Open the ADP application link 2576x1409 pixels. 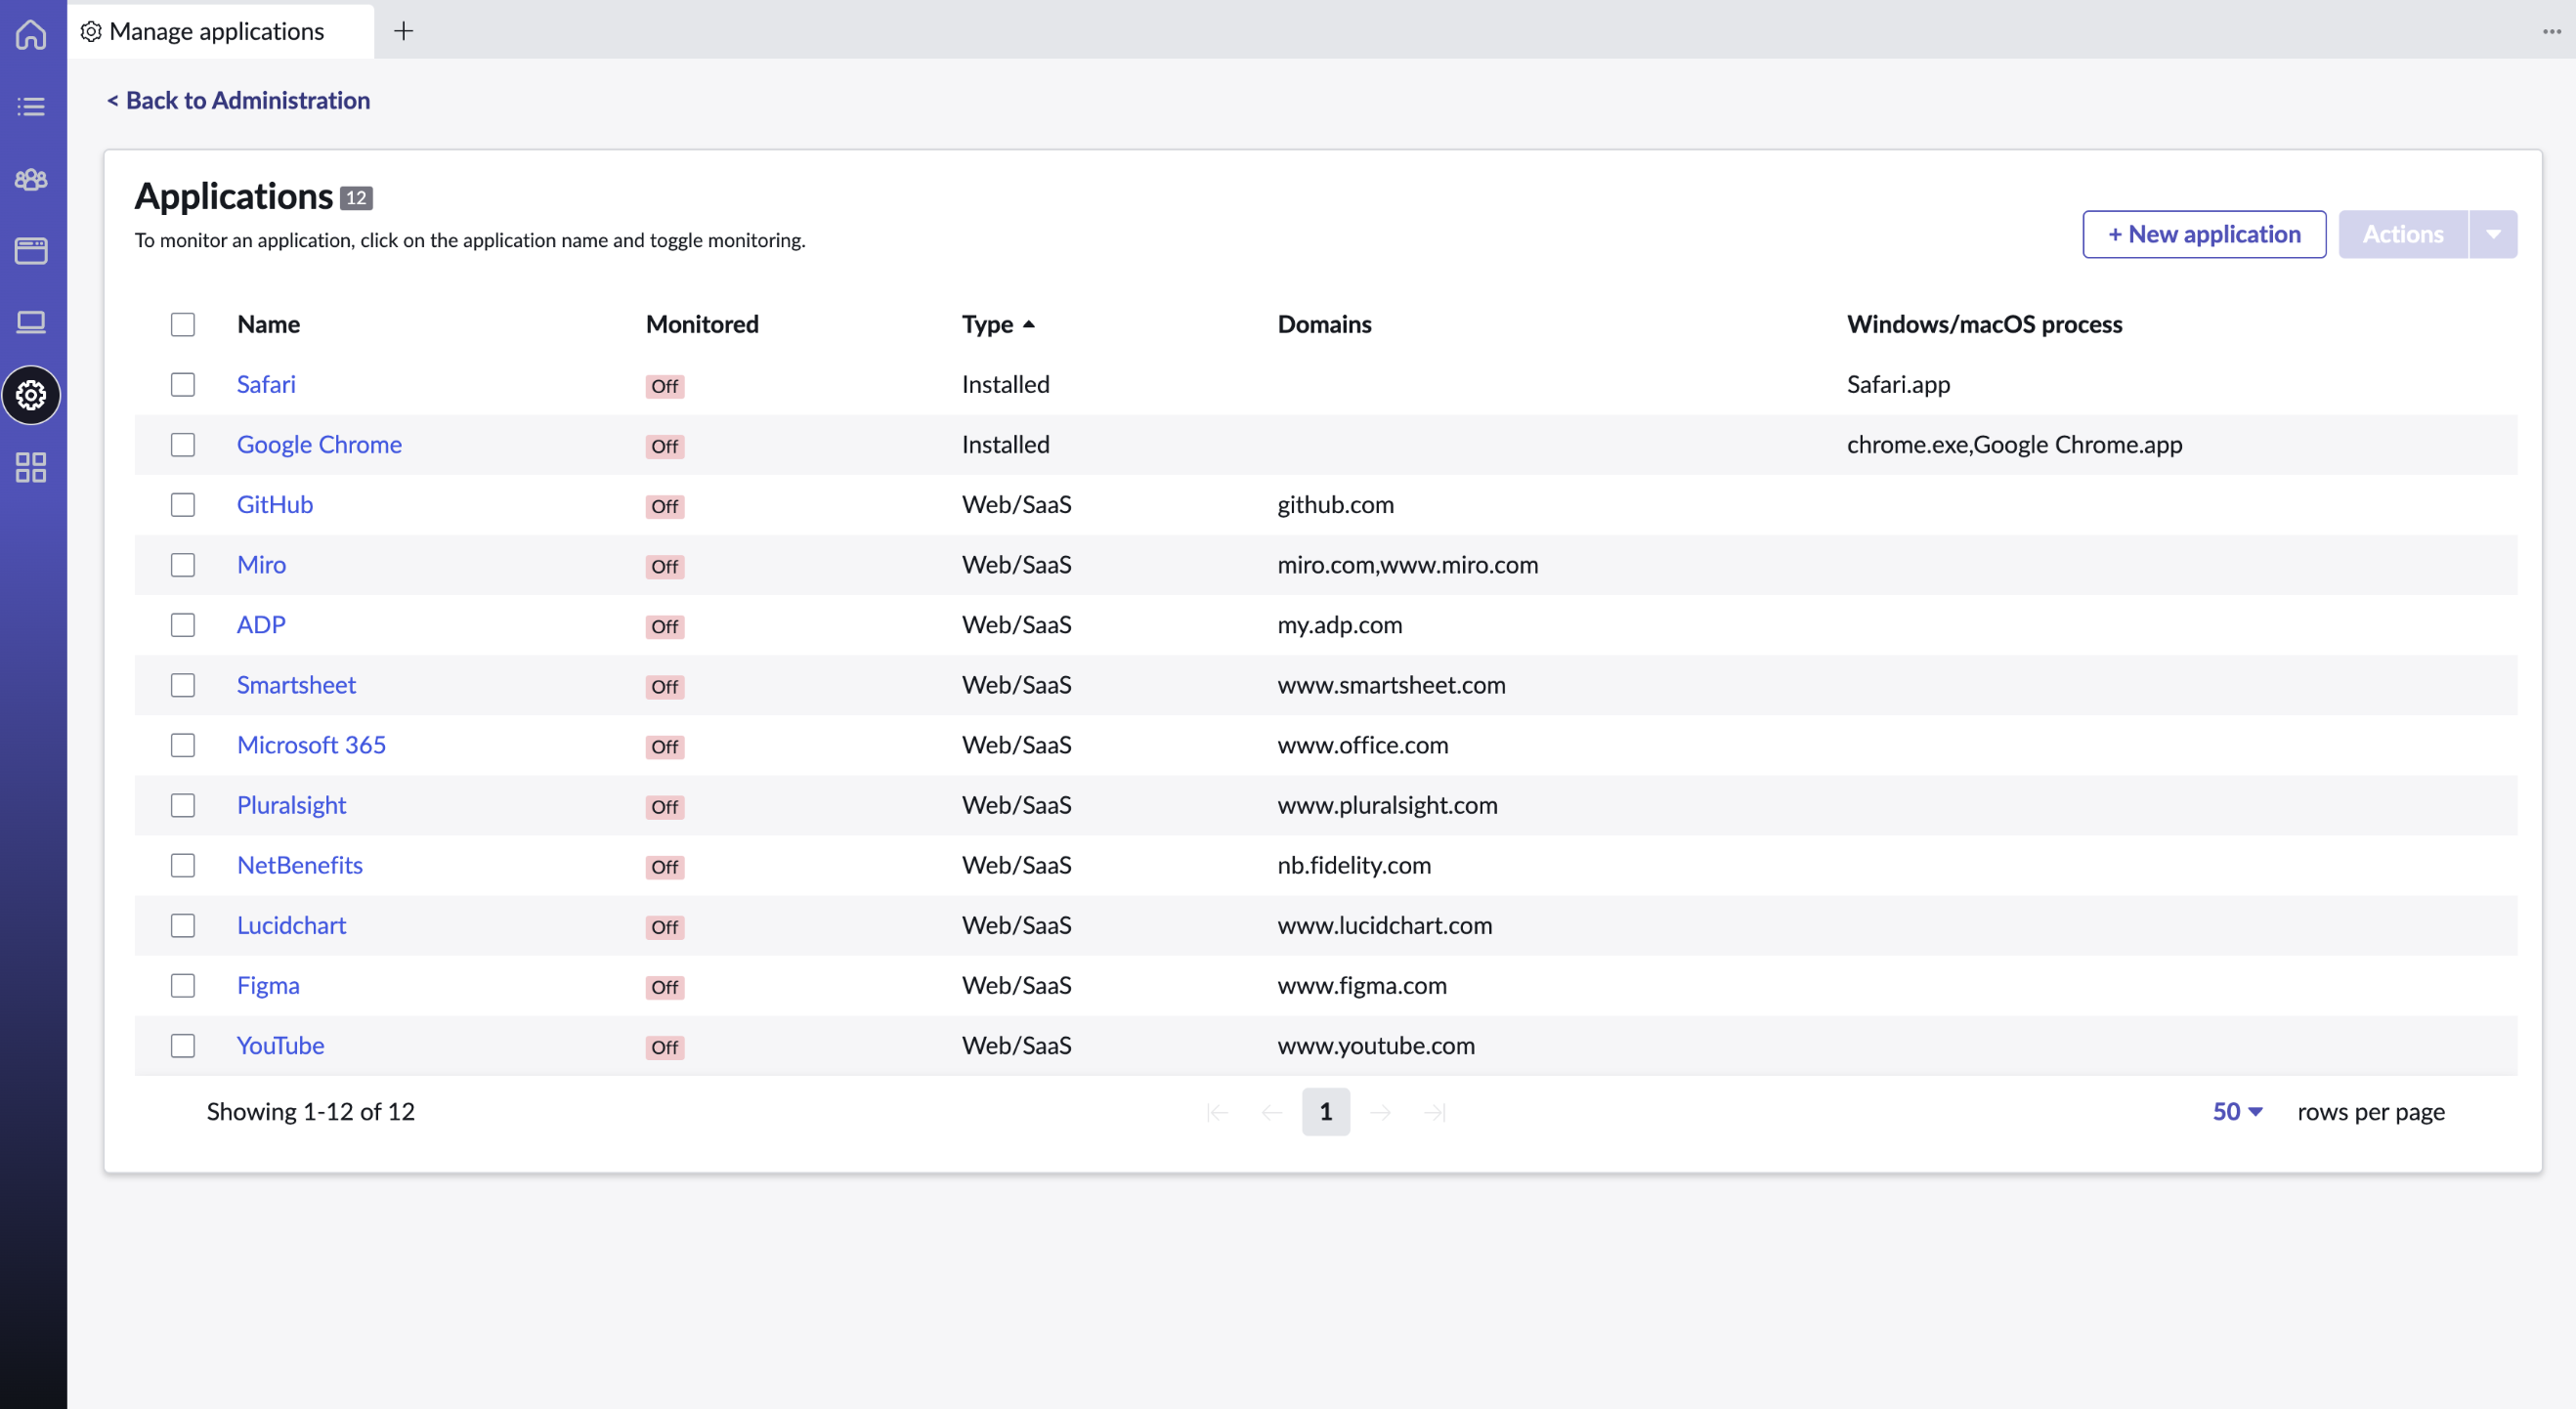pos(261,625)
